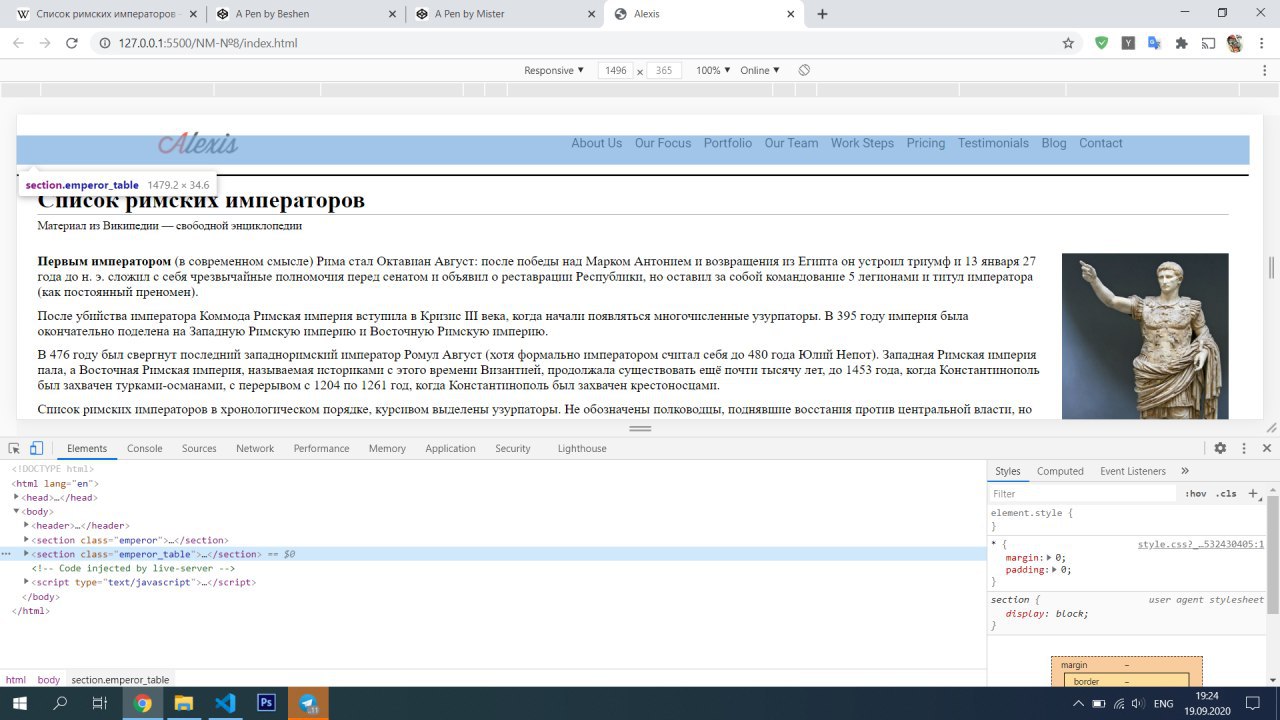Open DevTools customize three-dot menu
The height and width of the screenshot is (720, 1280).
pyautogui.click(x=1243, y=448)
